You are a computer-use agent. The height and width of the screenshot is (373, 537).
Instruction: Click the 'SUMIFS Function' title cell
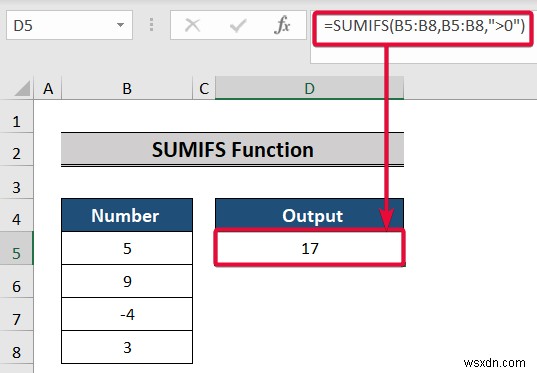[x=233, y=150]
